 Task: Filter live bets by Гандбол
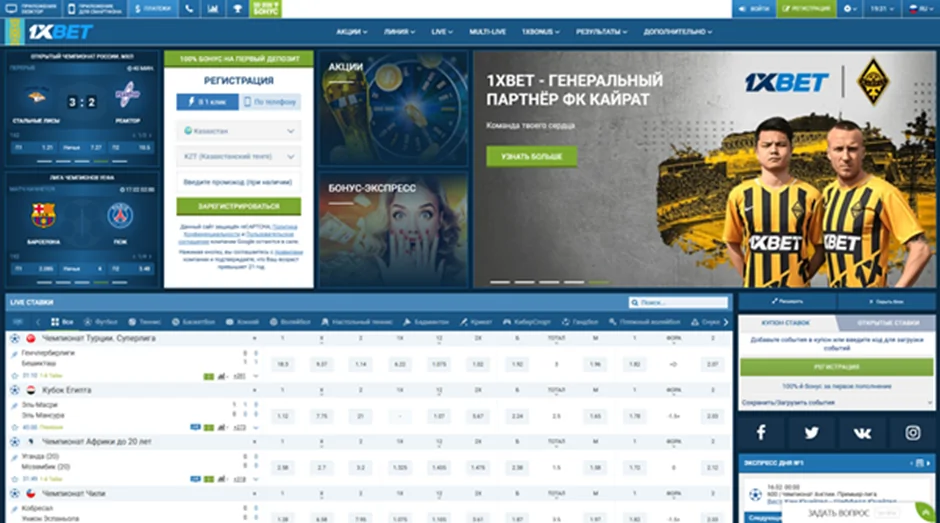tap(580, 322)
